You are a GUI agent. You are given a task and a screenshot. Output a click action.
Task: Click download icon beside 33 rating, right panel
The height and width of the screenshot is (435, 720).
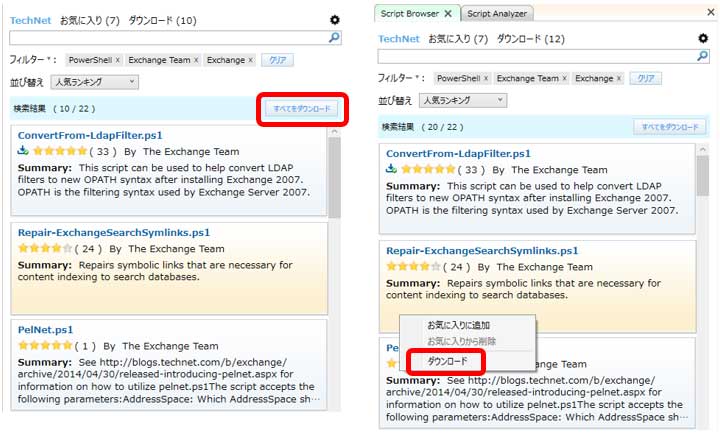[391, 169]
